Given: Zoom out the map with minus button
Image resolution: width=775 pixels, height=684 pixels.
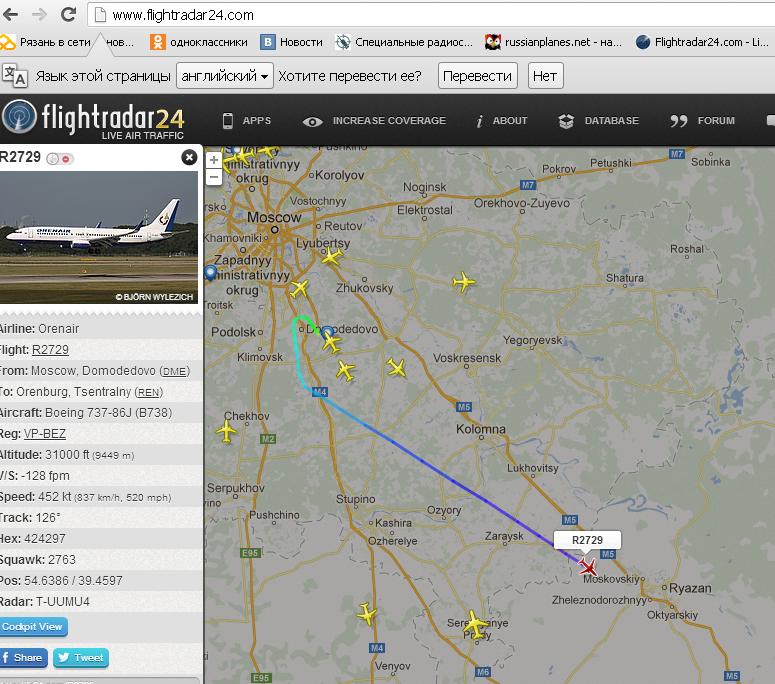Looking at the screenshot, I should coord(214,176).
